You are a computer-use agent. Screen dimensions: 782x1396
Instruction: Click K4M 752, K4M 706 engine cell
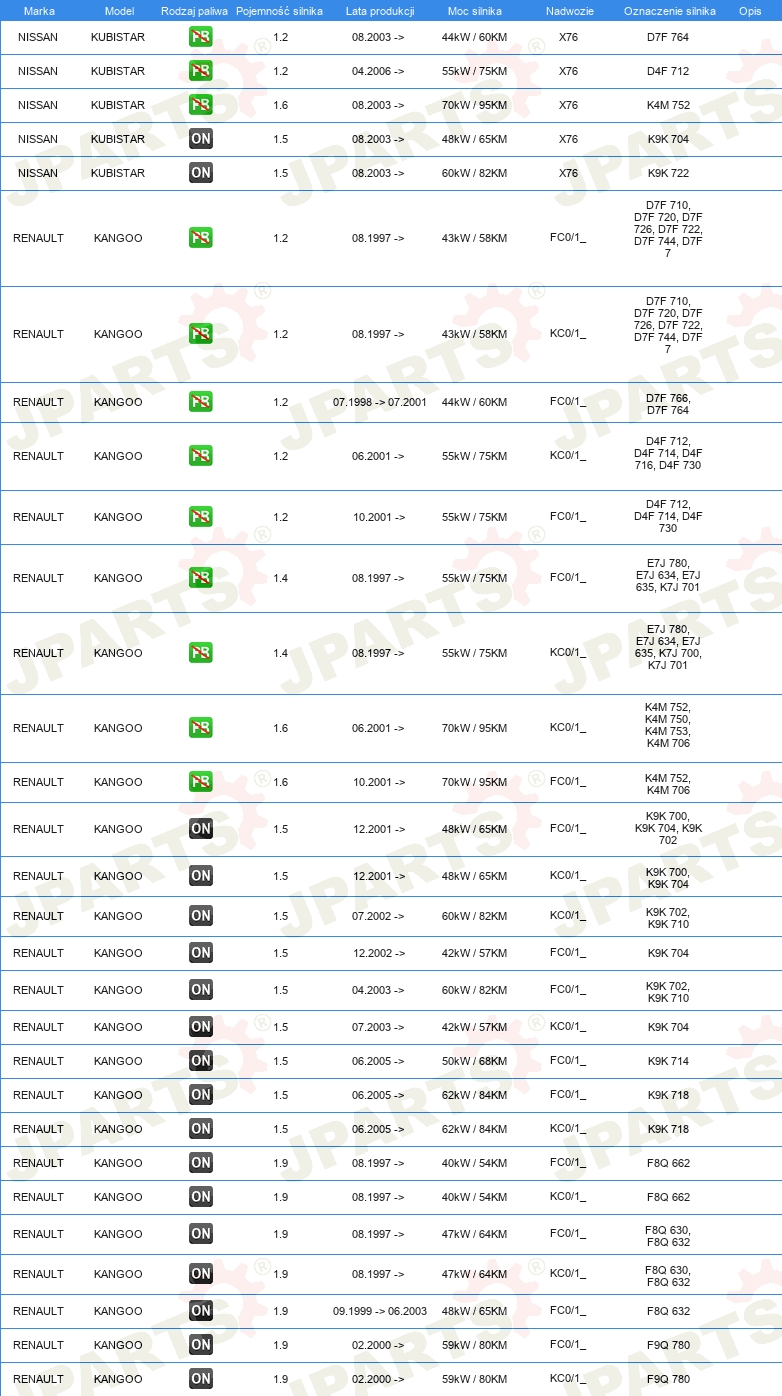(668, 784)
